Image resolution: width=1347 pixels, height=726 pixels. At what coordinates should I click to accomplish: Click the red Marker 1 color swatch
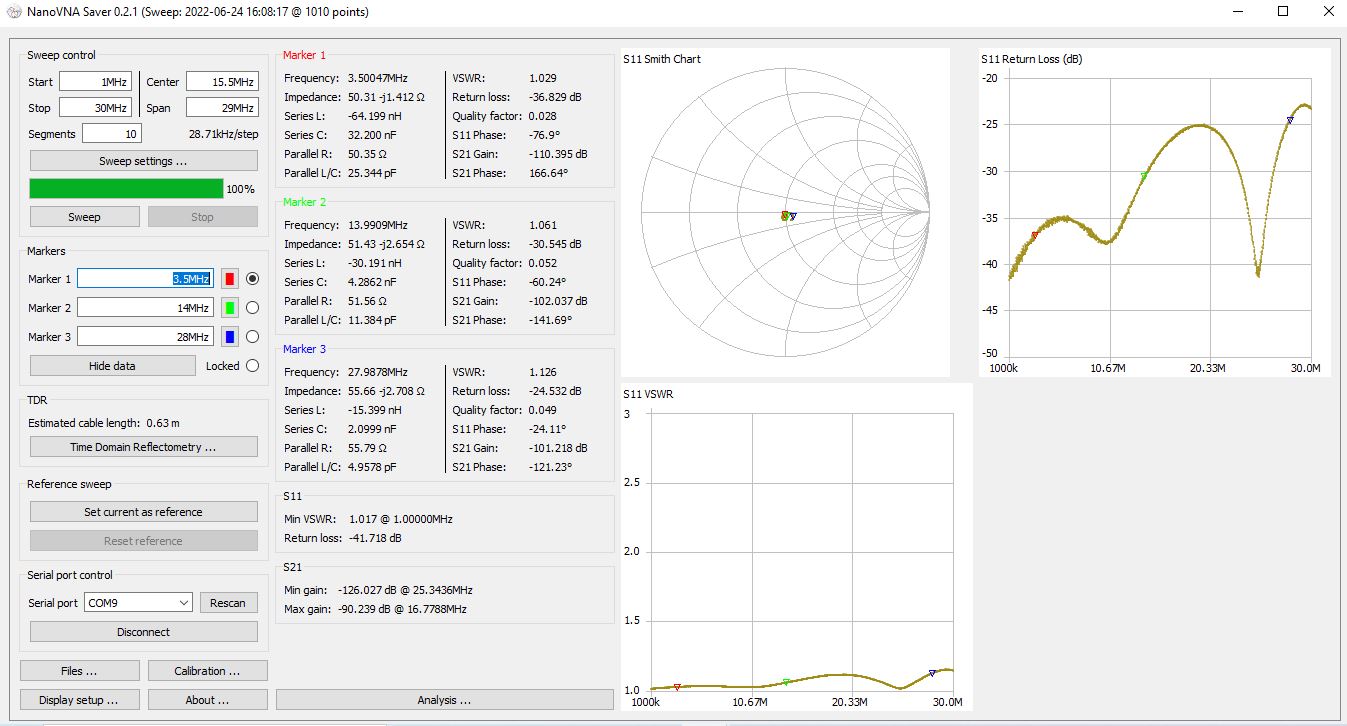(x=230, y=279)
